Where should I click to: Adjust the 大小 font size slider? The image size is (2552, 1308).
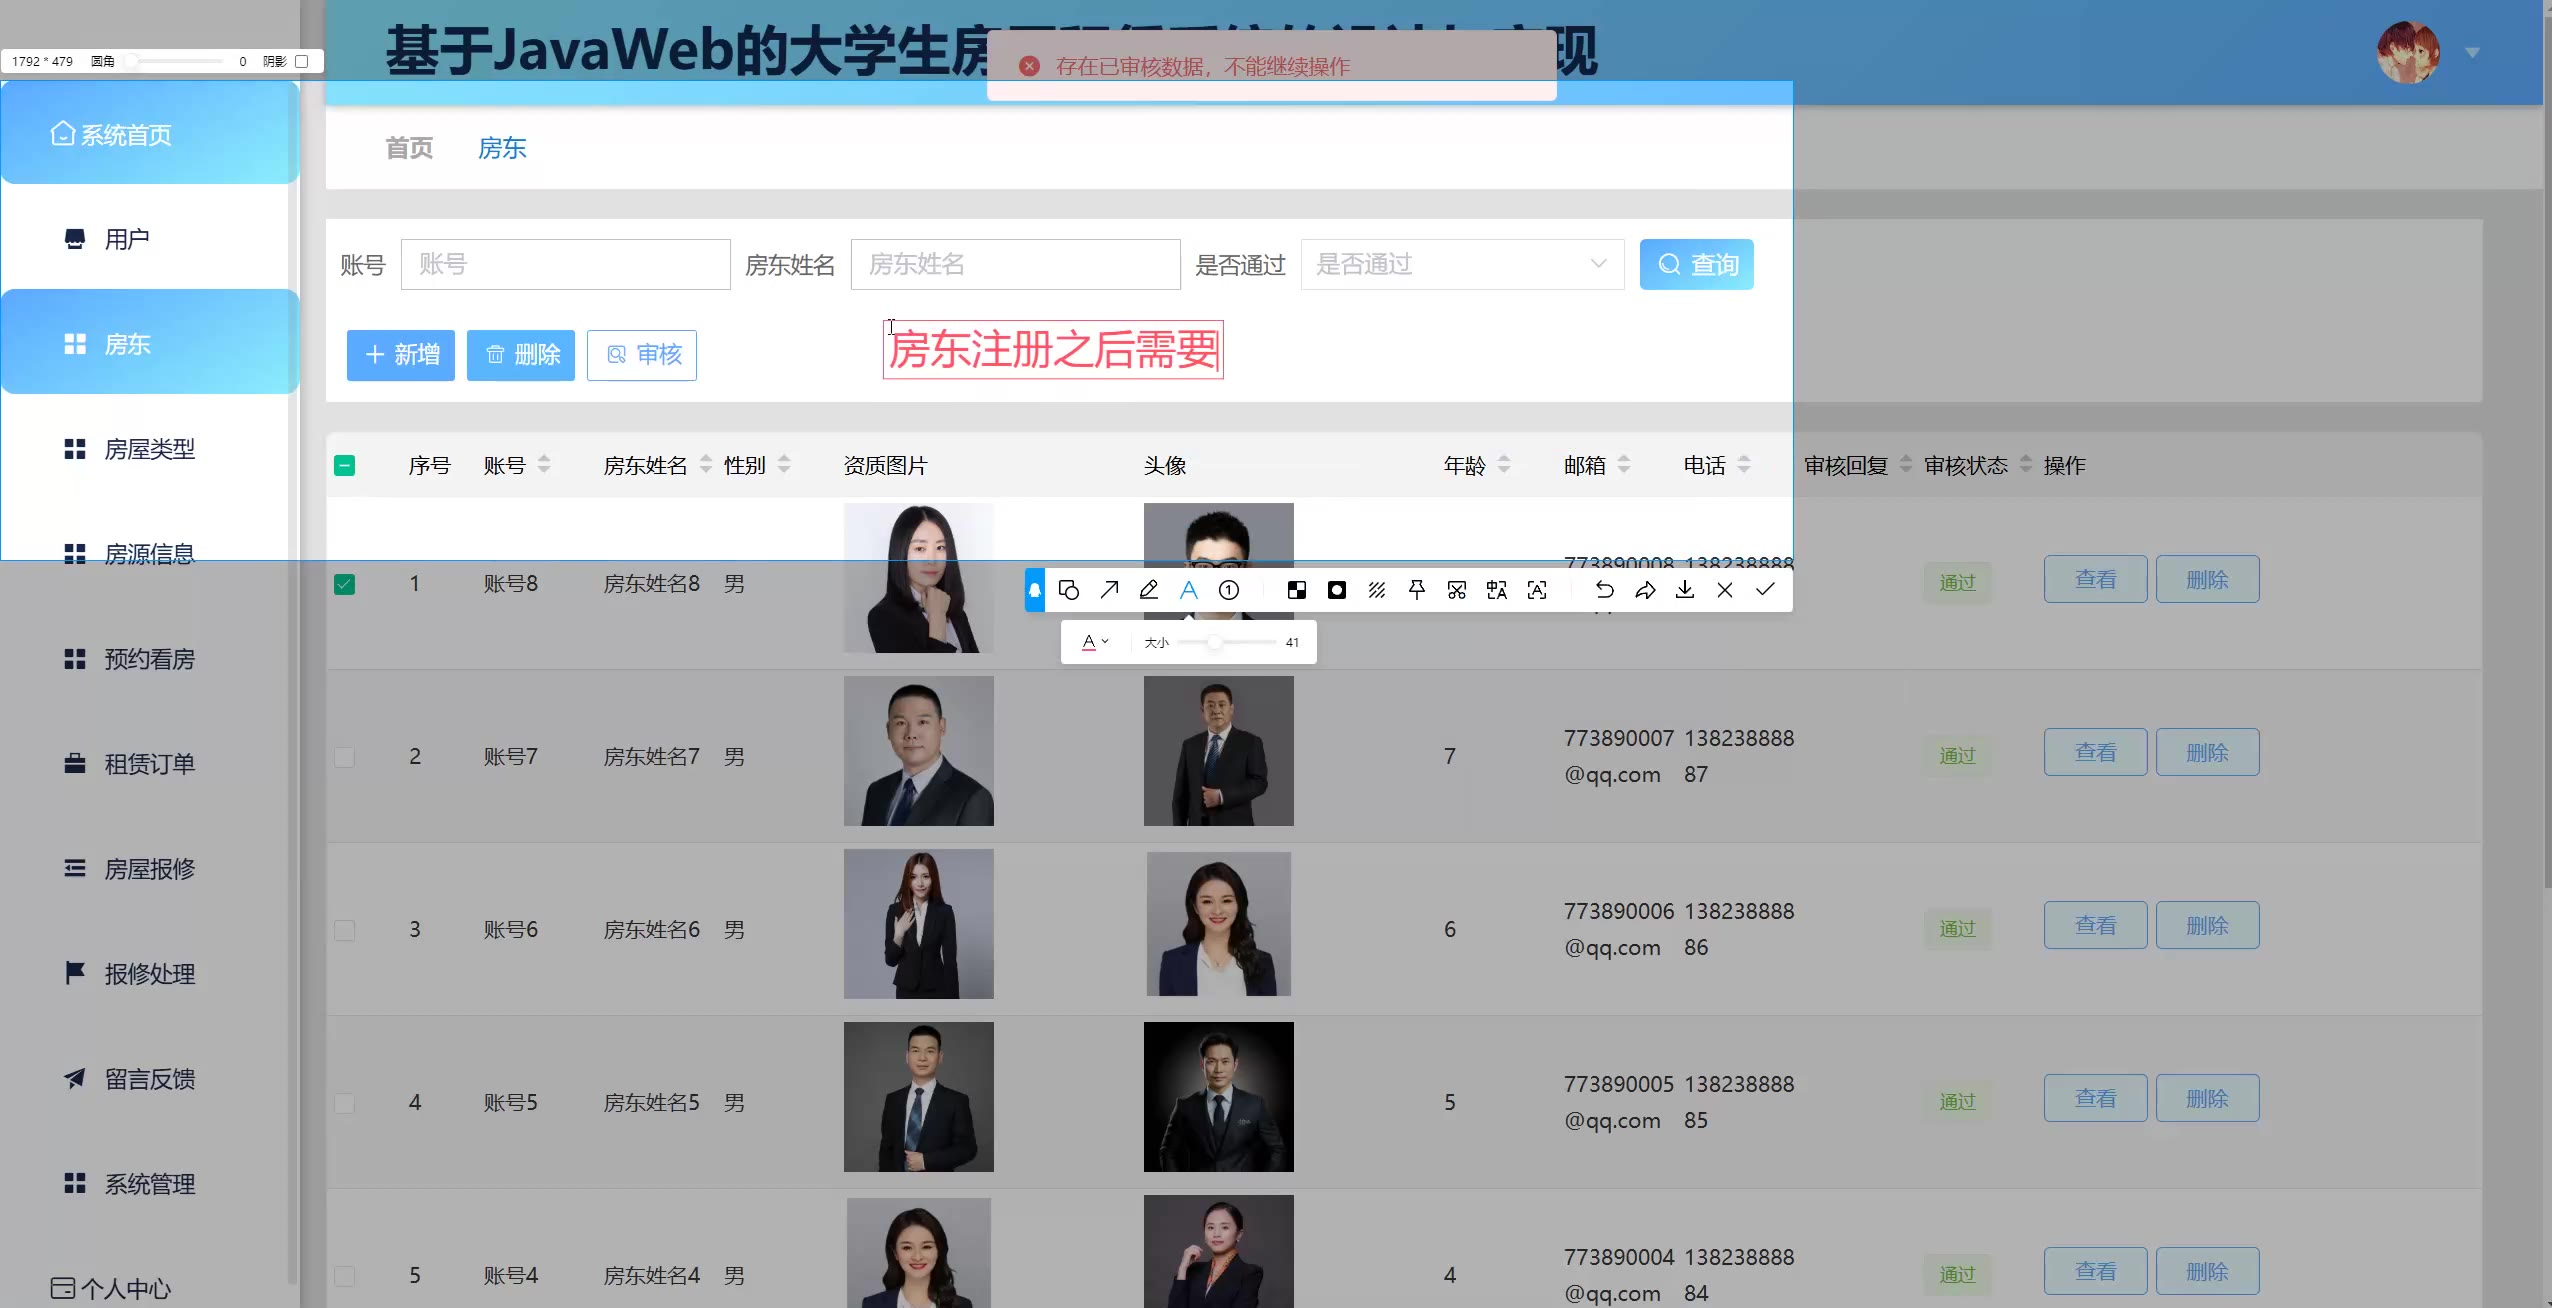click(1213, 642)
